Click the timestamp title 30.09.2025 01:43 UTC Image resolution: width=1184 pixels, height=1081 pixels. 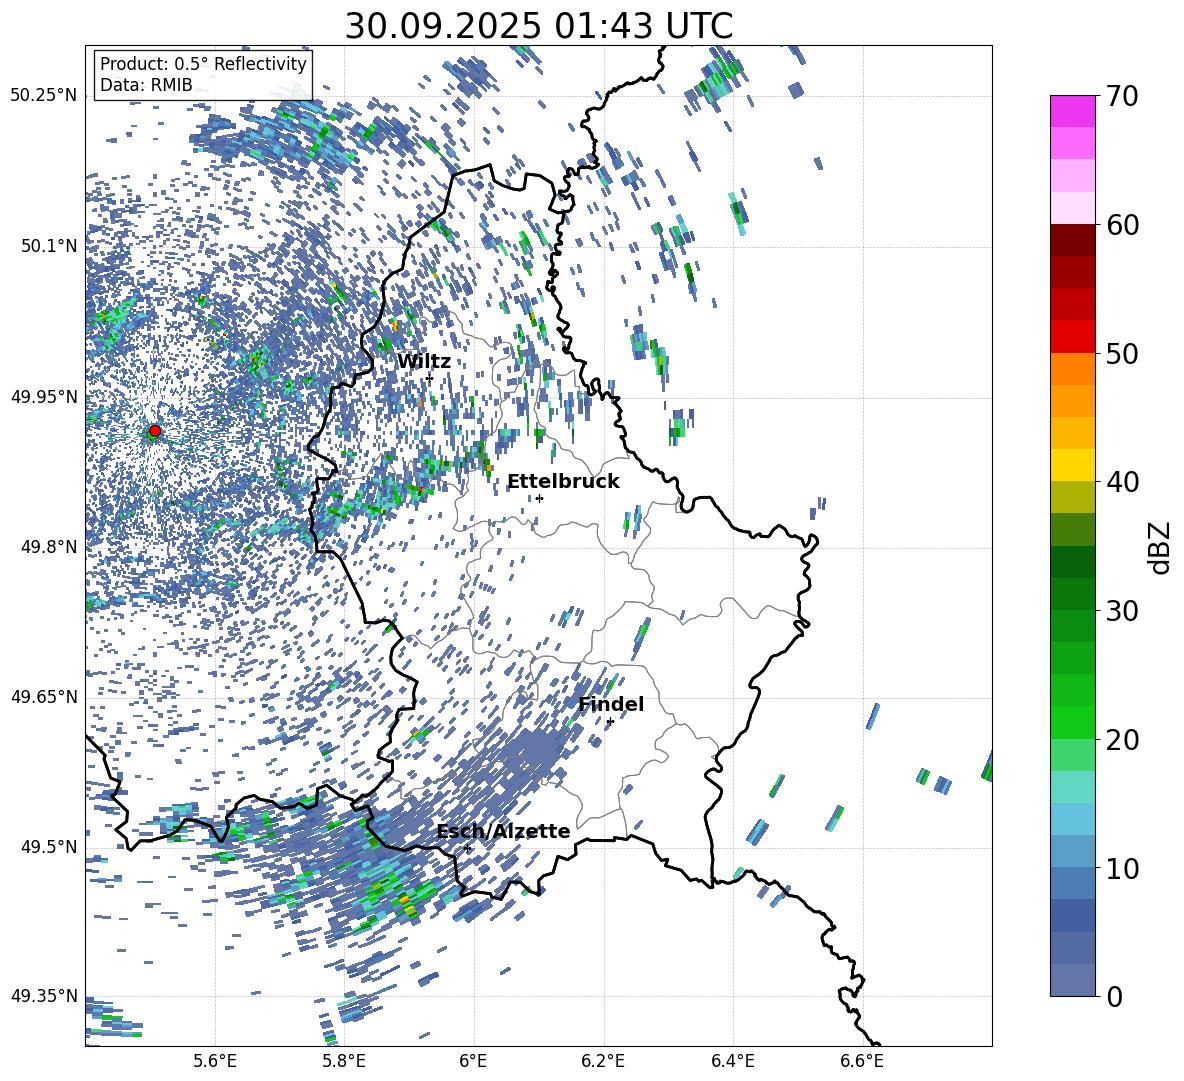click(538, 26)
